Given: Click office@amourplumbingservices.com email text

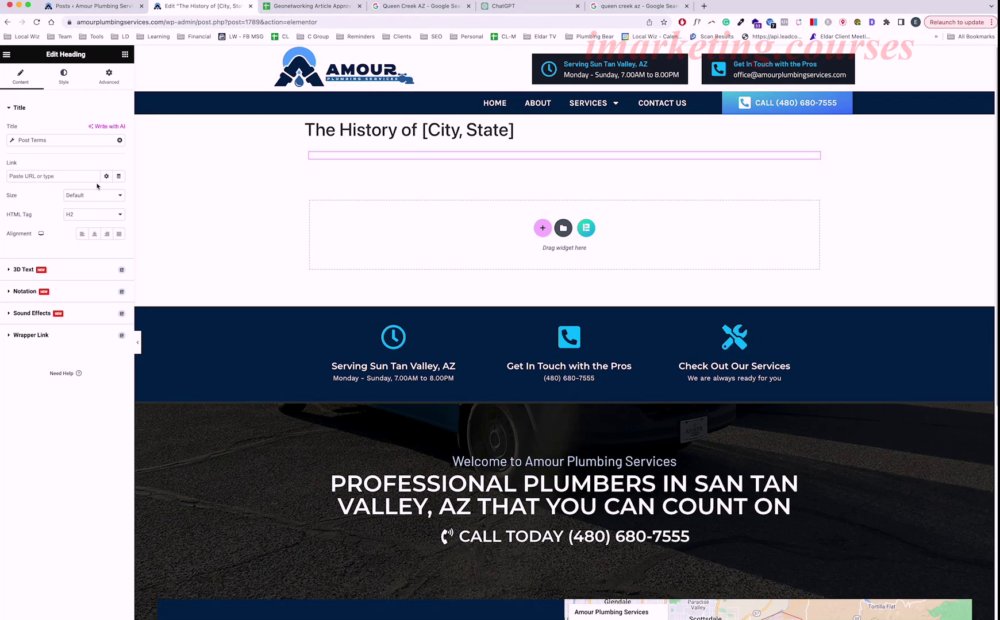Looking at the screenshot, I should (790, 75).
